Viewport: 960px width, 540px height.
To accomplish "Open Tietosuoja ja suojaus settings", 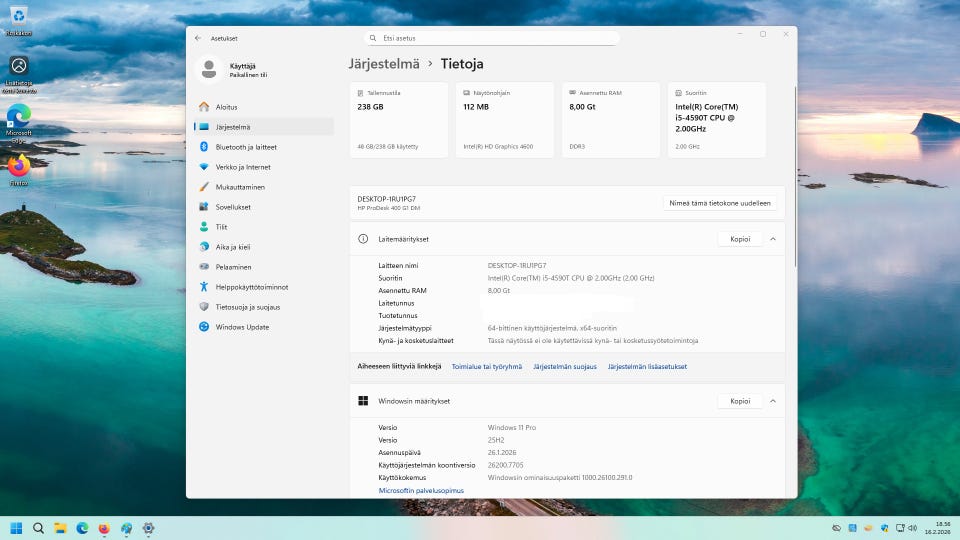I will pos(247,307).
